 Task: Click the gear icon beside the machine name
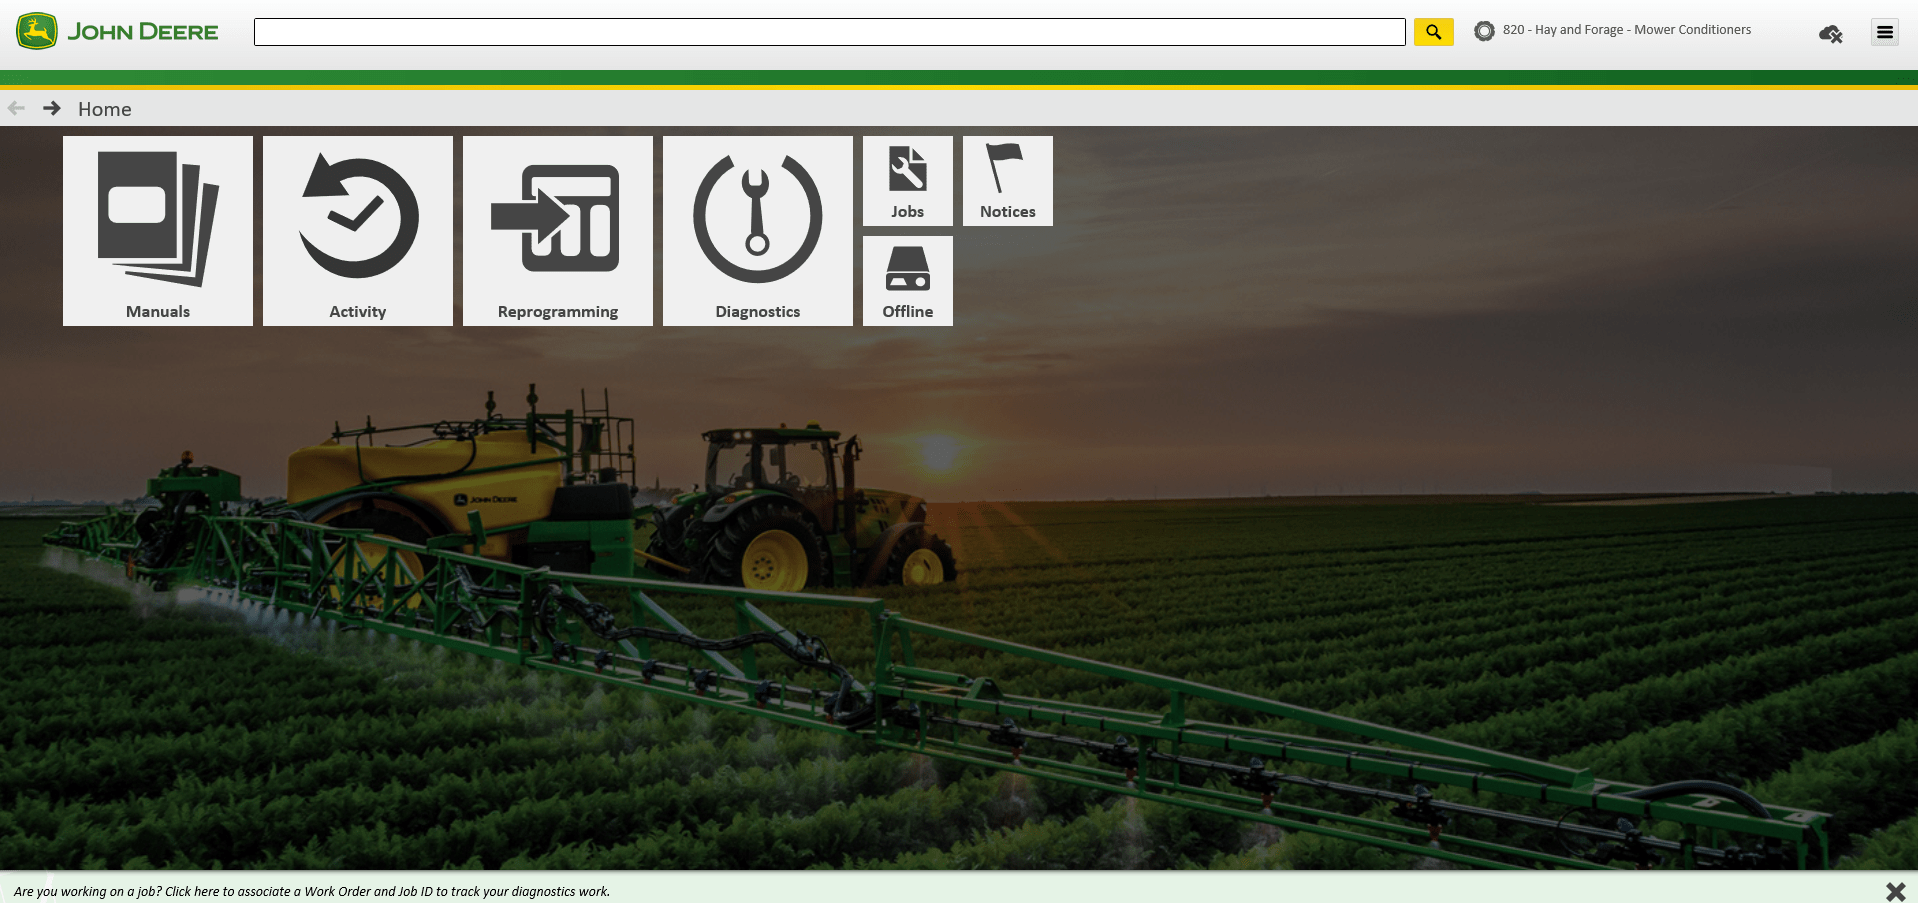(x=1484, y=31)
